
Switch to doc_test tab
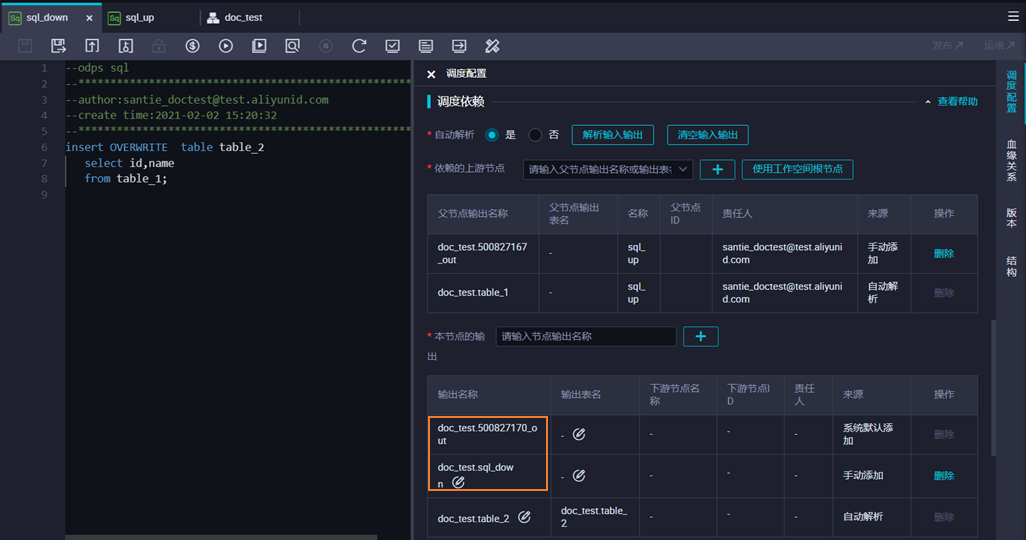[243, 18]
